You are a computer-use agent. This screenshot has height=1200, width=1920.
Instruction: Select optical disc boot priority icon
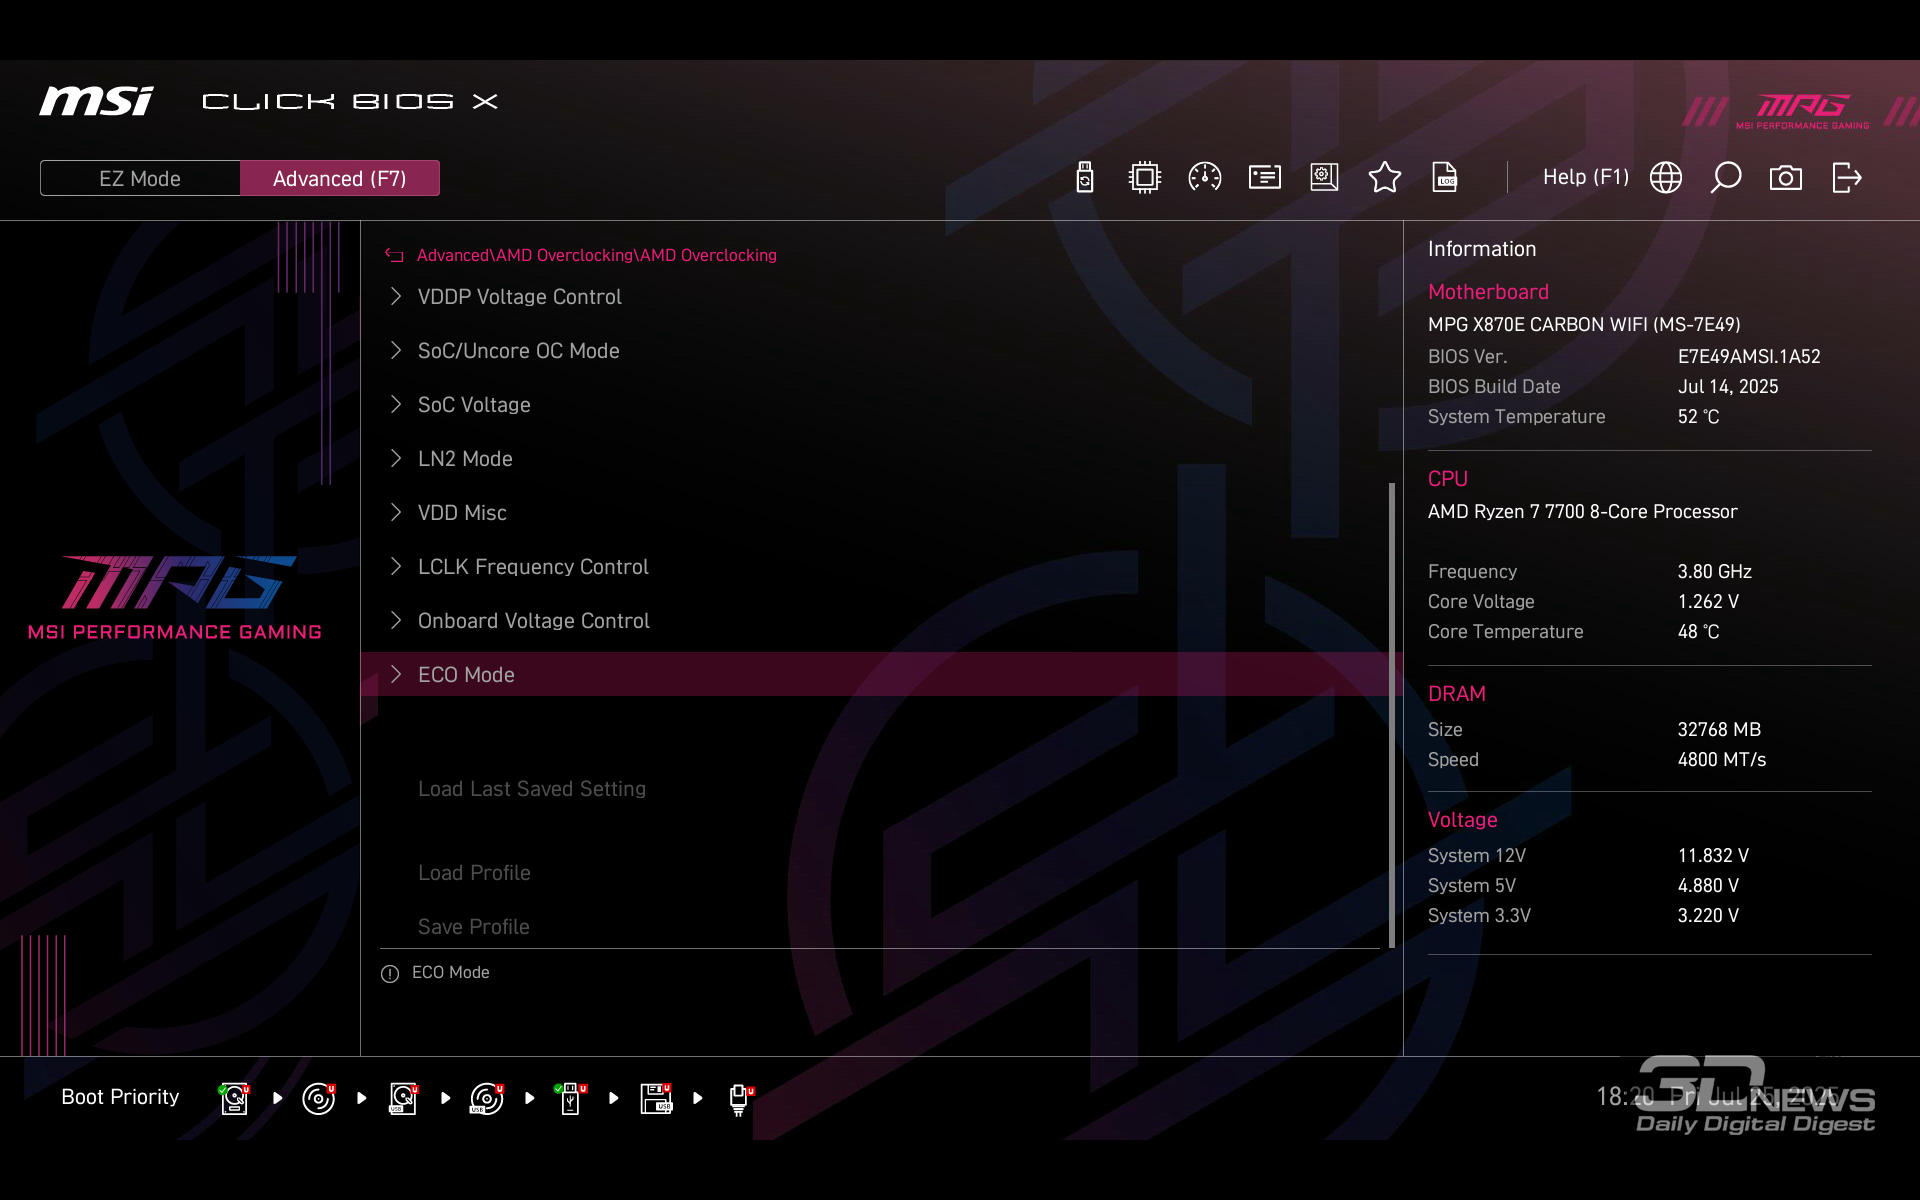coord(319,1098)
